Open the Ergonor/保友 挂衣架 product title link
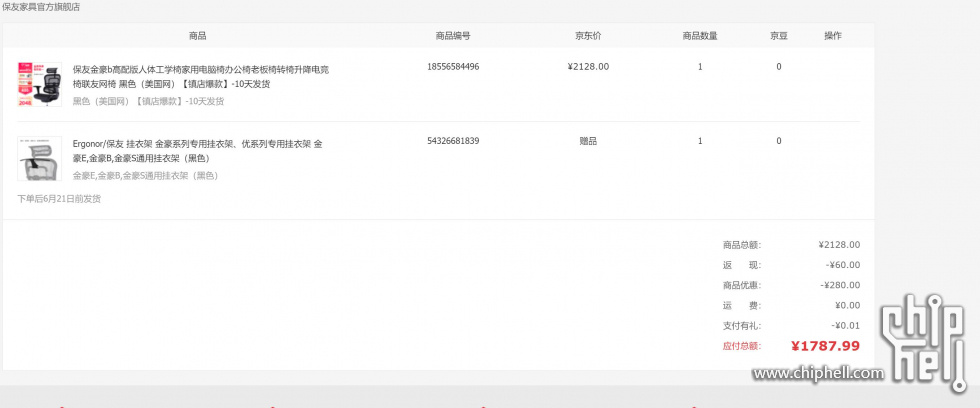Image resolution: width=980 pixels, height=408 pixels. point(198,151)
